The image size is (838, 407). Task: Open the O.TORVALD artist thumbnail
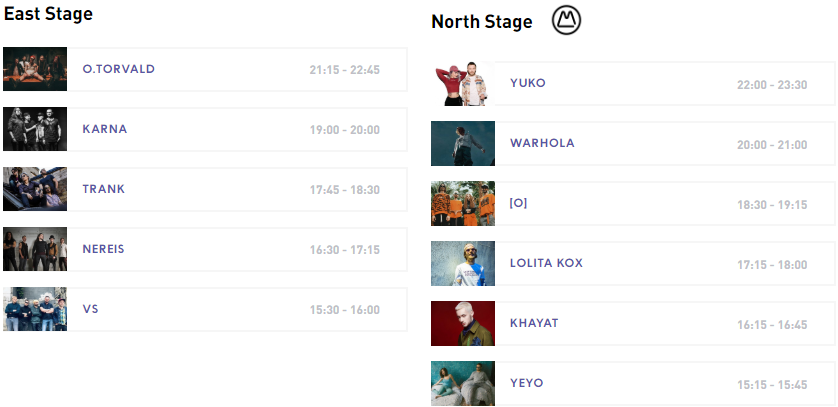(x=35, y=69)
